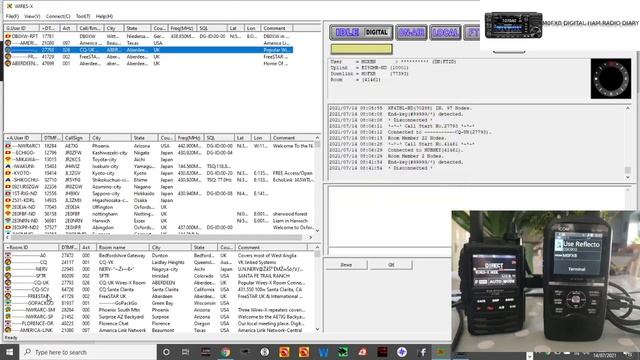The height and width of the screenshot is (360, 640).
Task: Sort room list by Act column
Action: [88, 247]
